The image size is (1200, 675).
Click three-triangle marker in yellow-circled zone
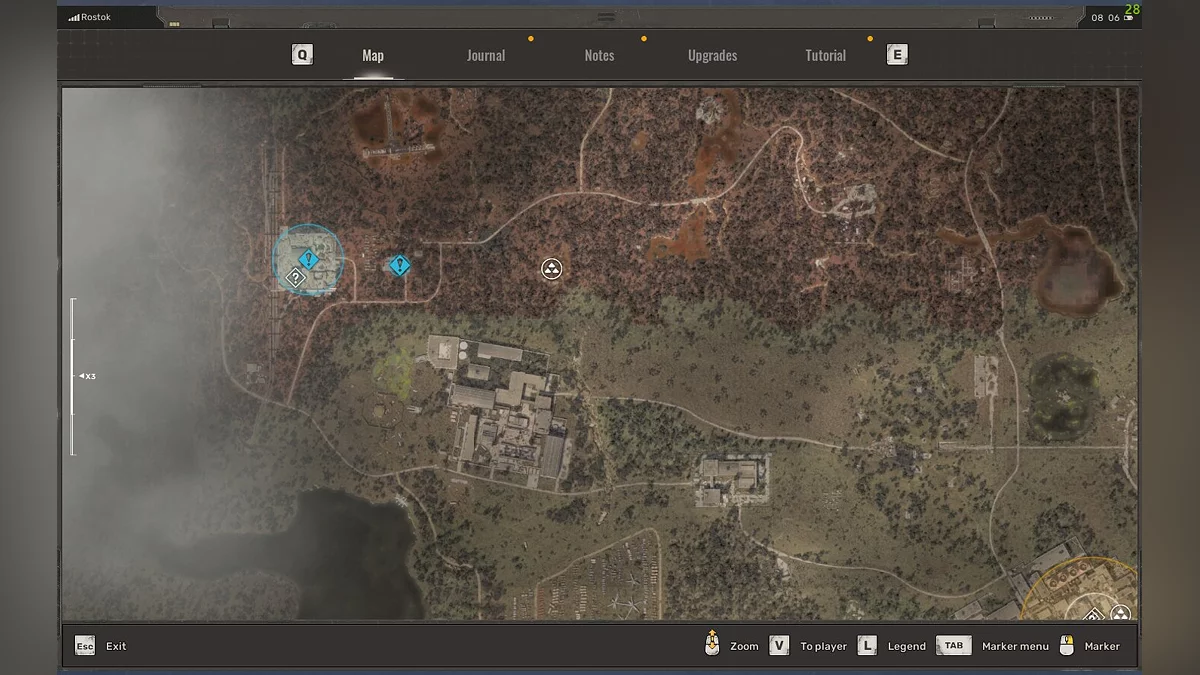tap(1120, 613)
